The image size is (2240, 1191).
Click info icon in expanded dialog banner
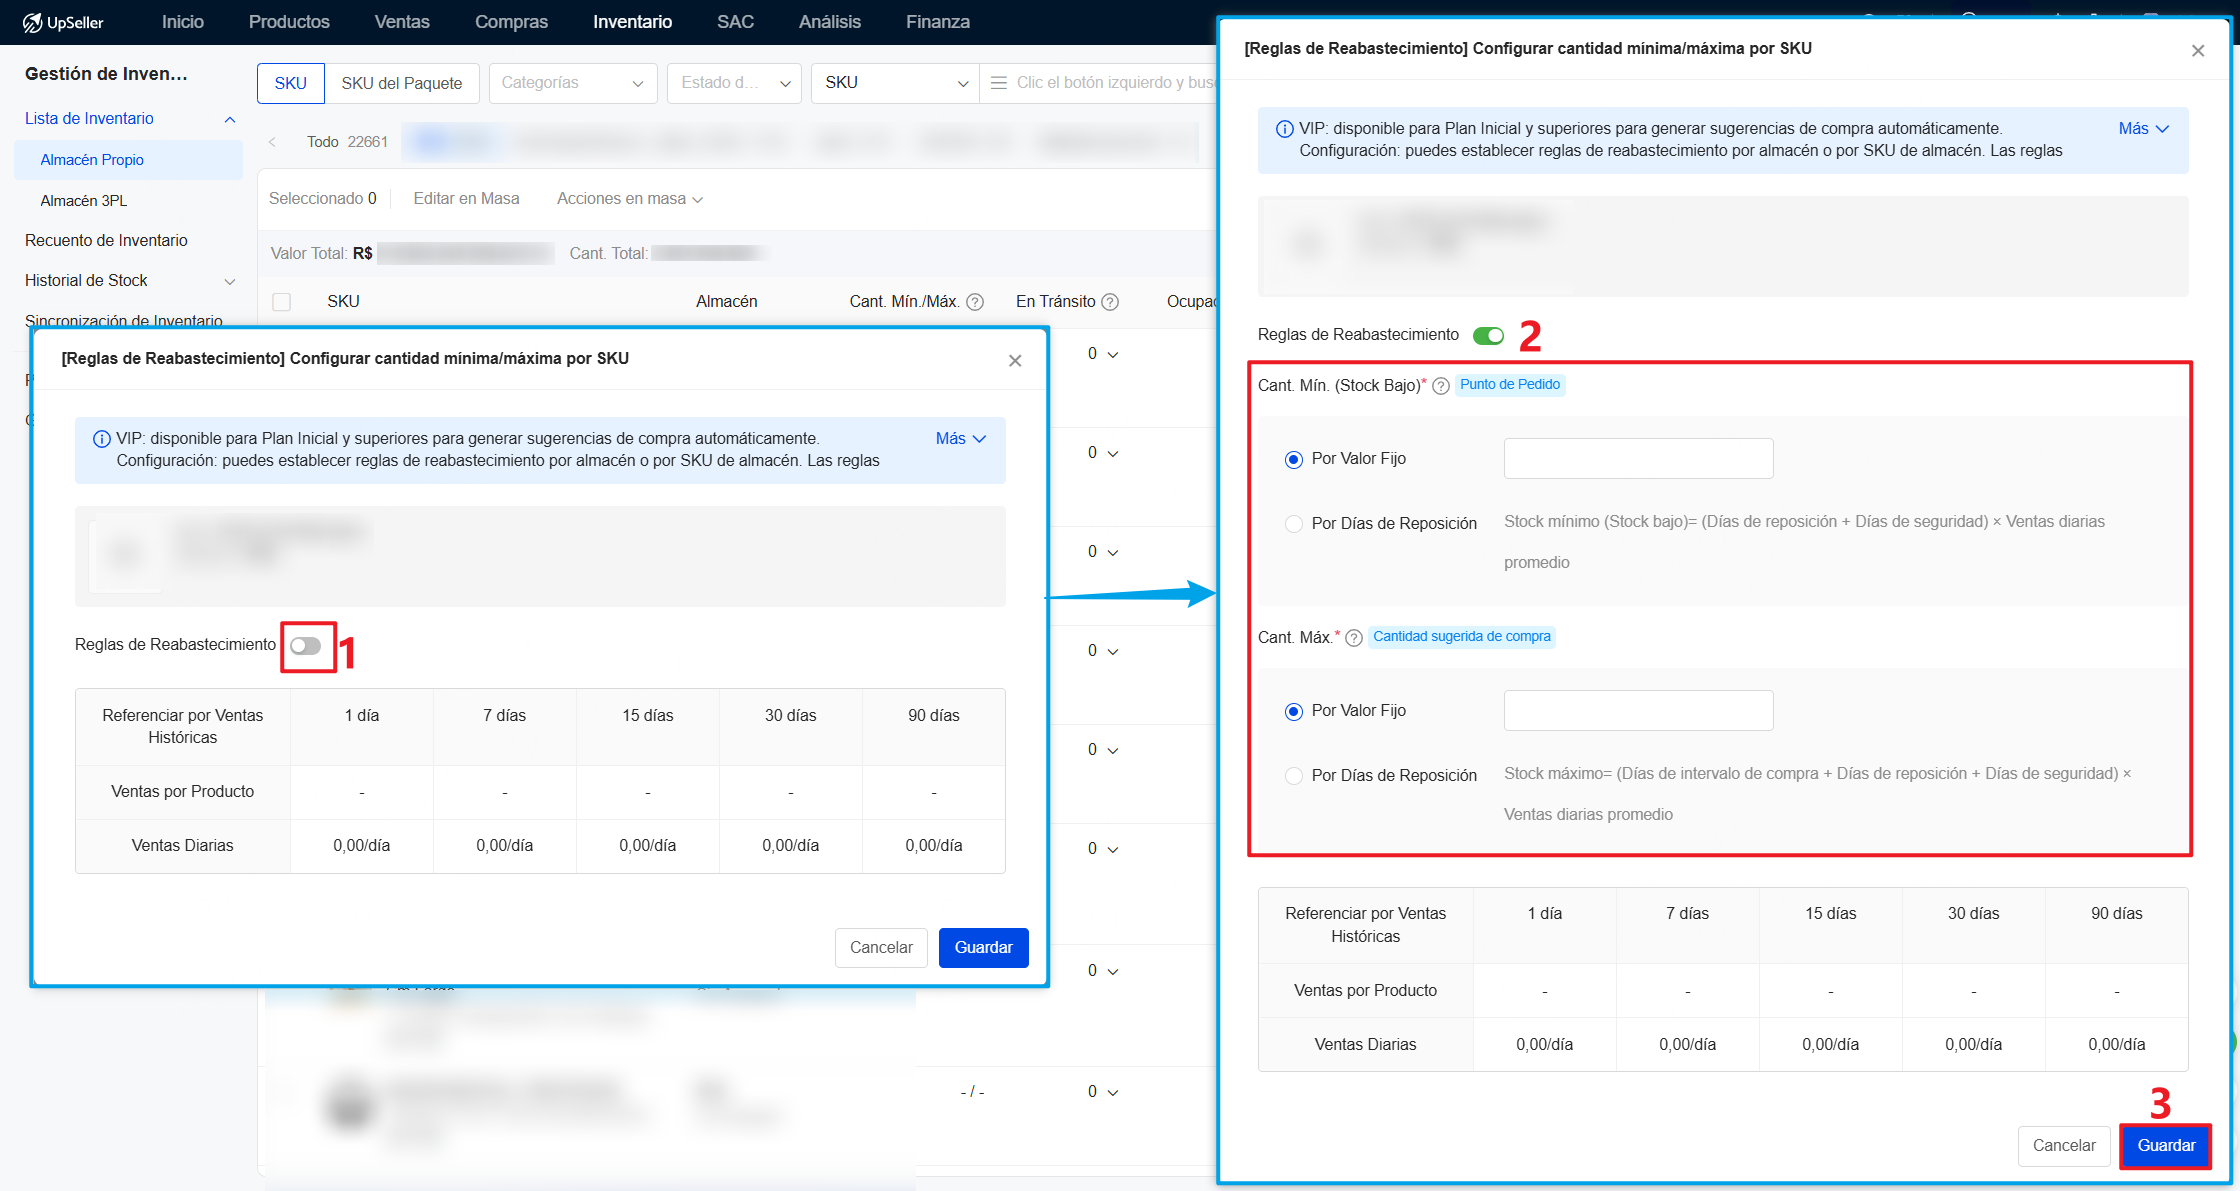1284,129
